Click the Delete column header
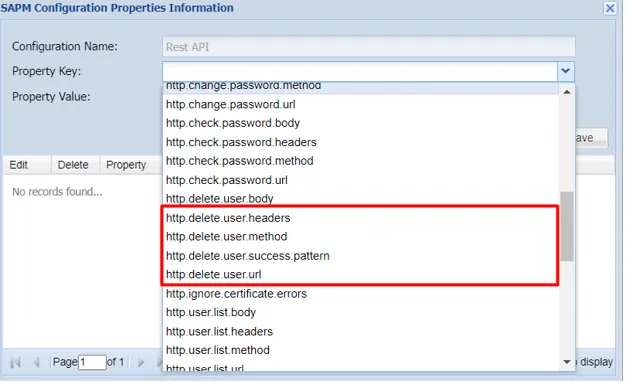The image size is (628, 382). click(x=75, y=165)
